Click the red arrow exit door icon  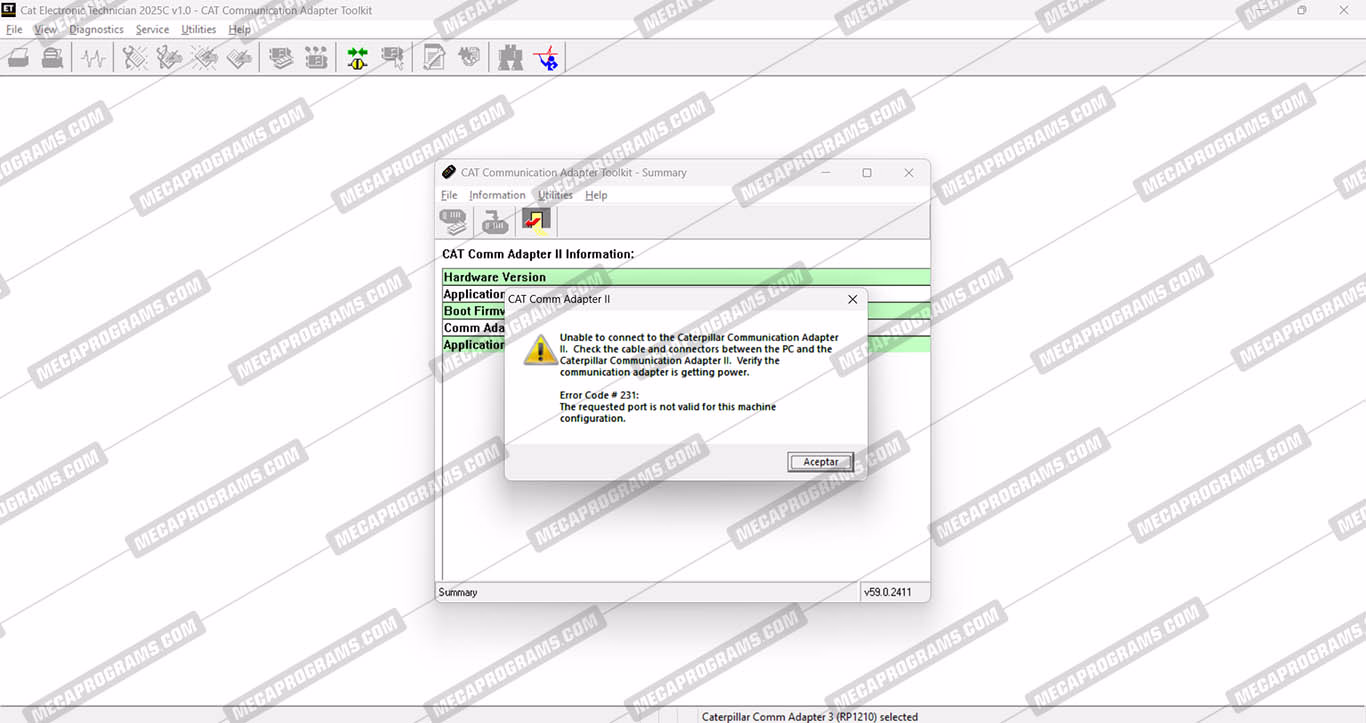click(x=536, y=221)
